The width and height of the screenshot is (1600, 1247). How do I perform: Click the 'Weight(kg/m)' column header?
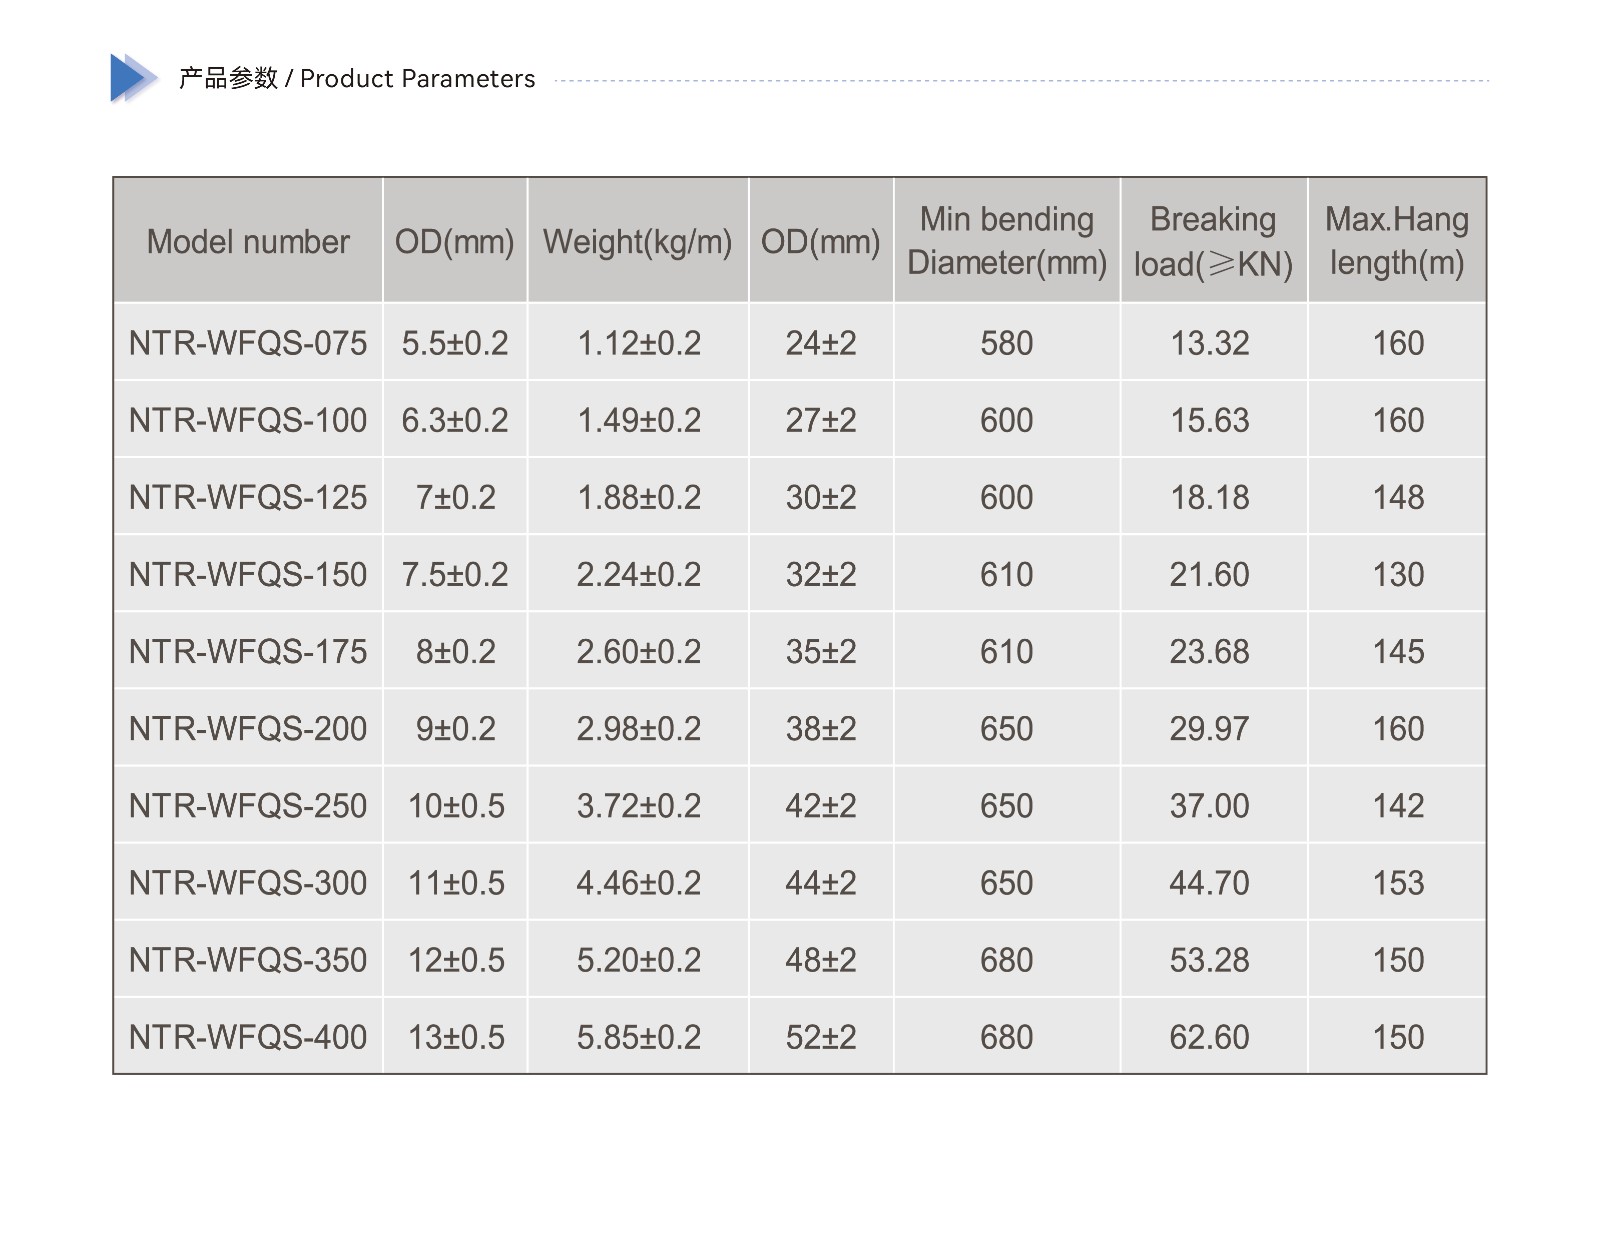tap(638, 242)
